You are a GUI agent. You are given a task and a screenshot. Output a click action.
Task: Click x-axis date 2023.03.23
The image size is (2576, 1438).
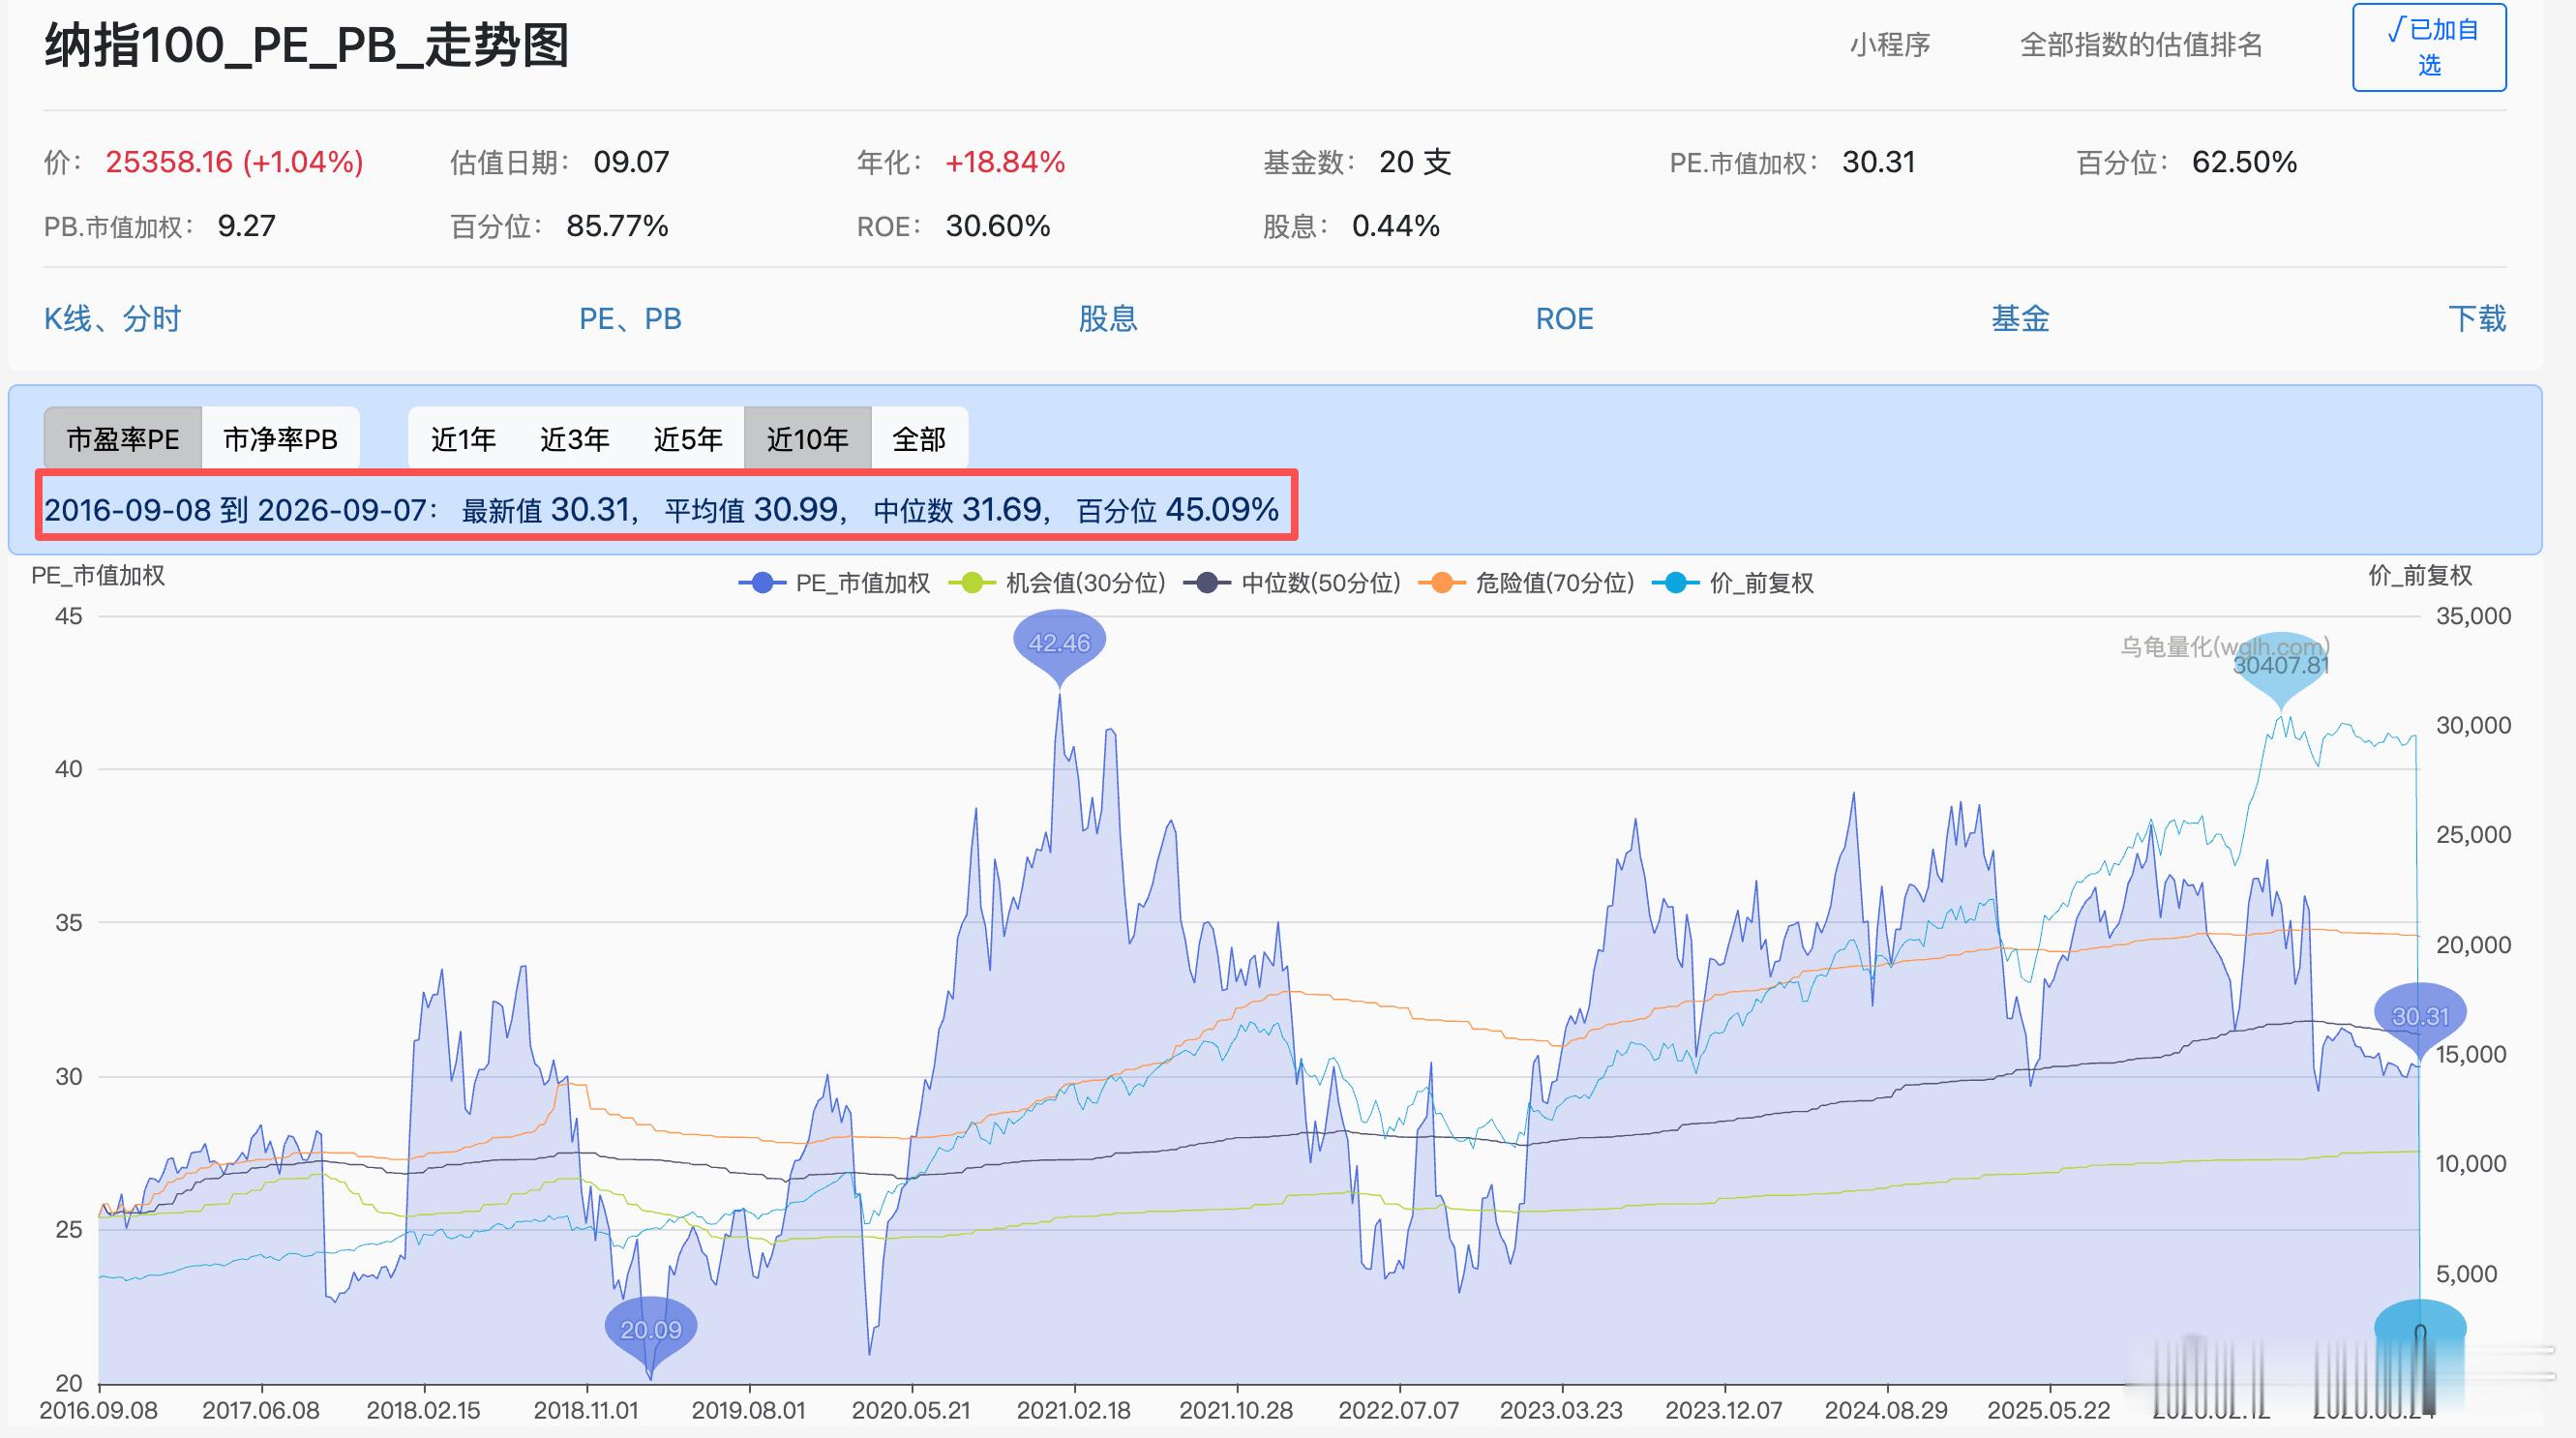[1561, 1410]
